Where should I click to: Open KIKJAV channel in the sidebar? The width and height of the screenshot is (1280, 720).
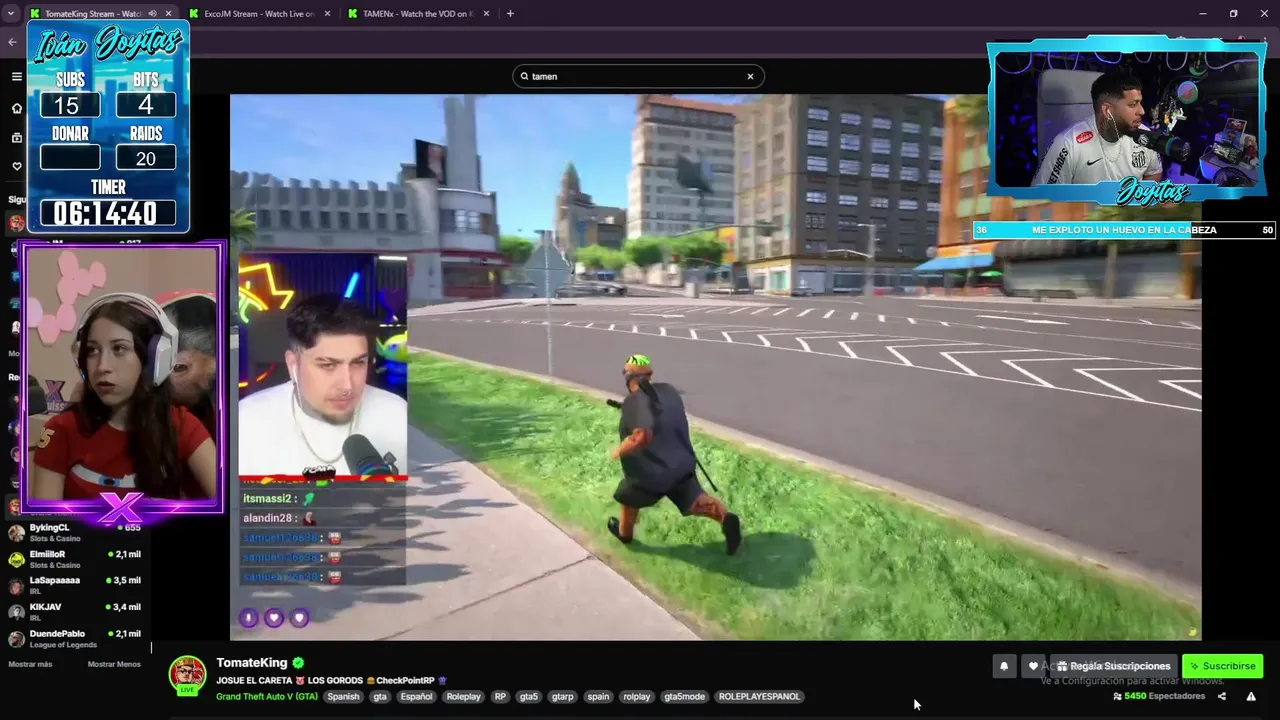[x=75, y=612]
